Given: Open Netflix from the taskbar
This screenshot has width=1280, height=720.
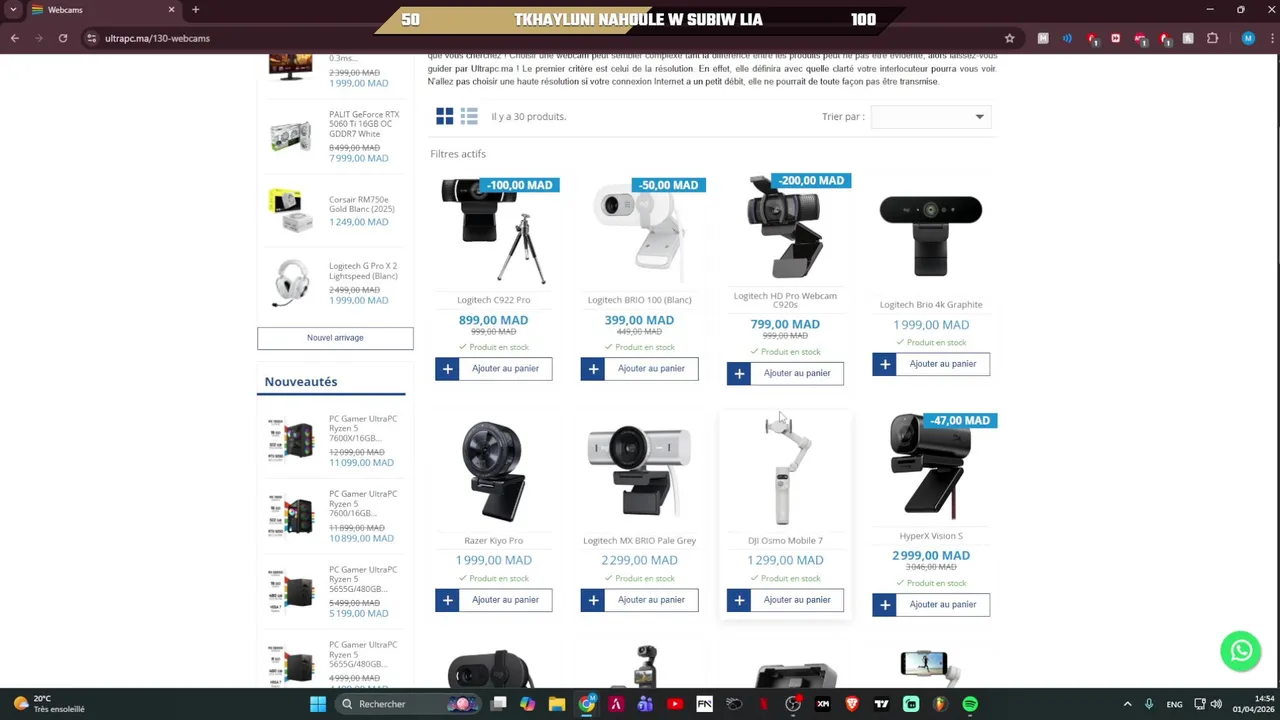Looking at the screenshot, I should coord(764,704).
